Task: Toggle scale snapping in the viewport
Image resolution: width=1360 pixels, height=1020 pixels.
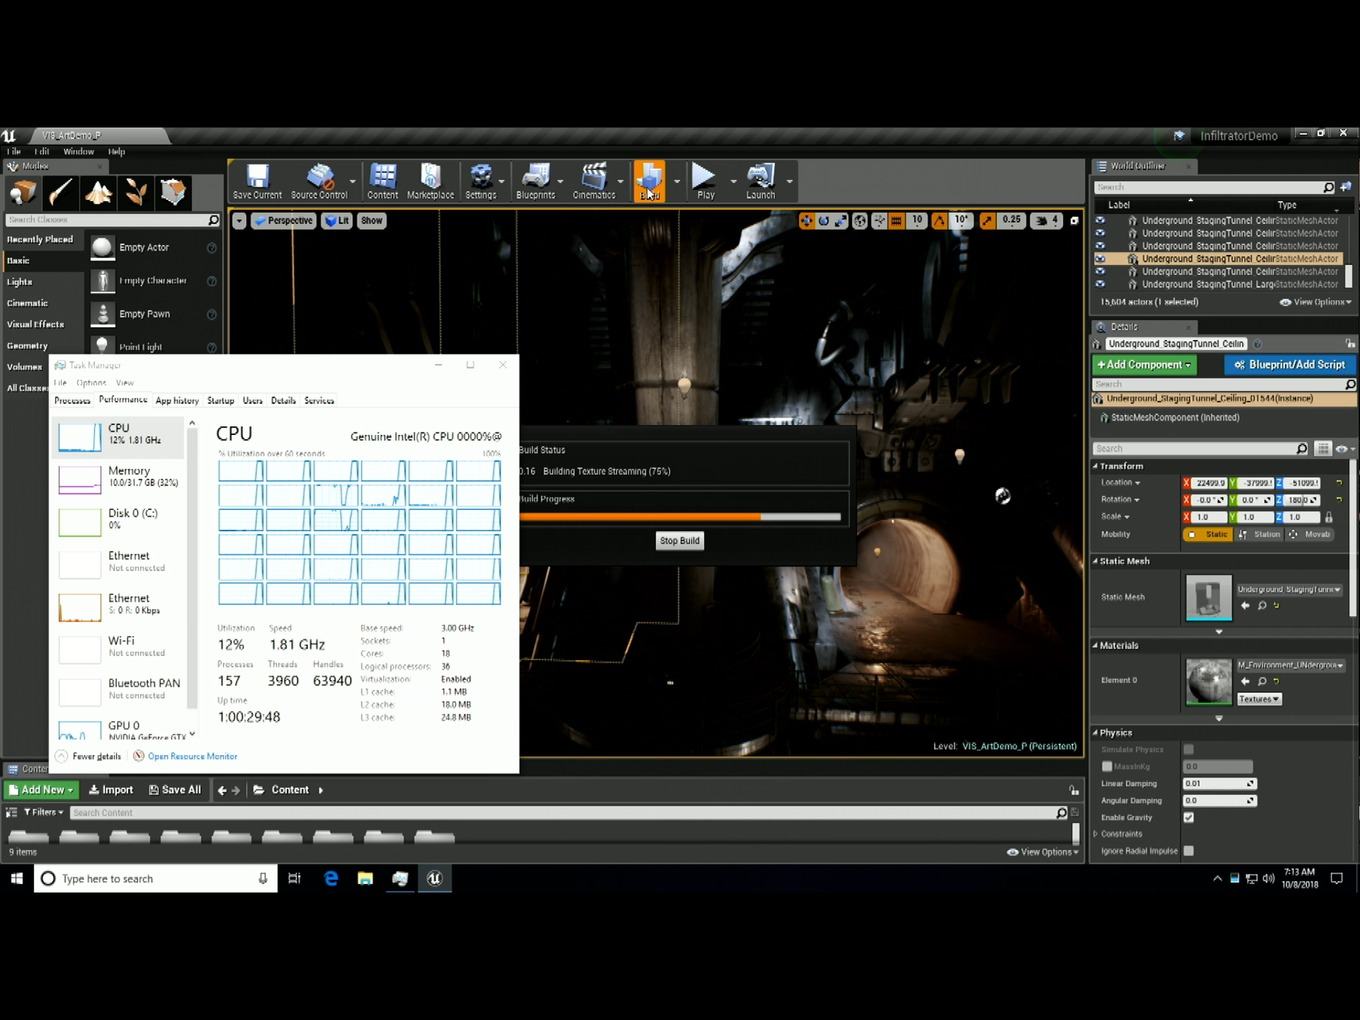Action: point(987,221)
